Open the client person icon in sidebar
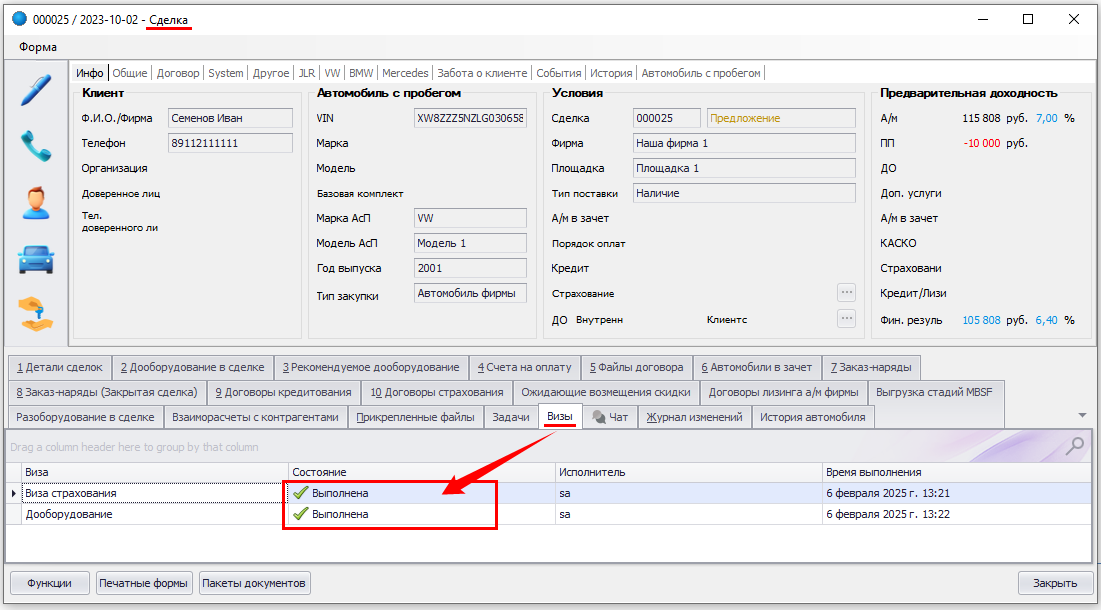This screenshot has width=1101, height=610. tap(36, 203)
